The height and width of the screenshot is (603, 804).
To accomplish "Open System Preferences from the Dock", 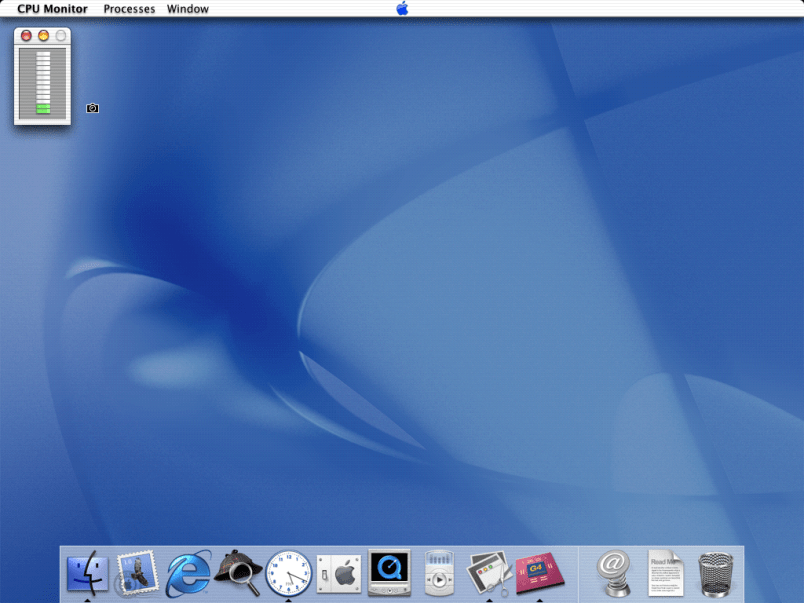I will pyautogui.click(x=338, y=574).
